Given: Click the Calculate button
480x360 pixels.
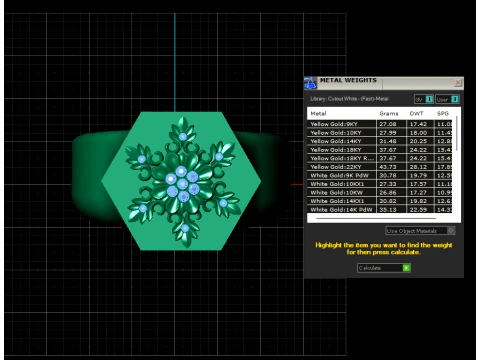Looking at the screenshot, I should pos(384,268).
